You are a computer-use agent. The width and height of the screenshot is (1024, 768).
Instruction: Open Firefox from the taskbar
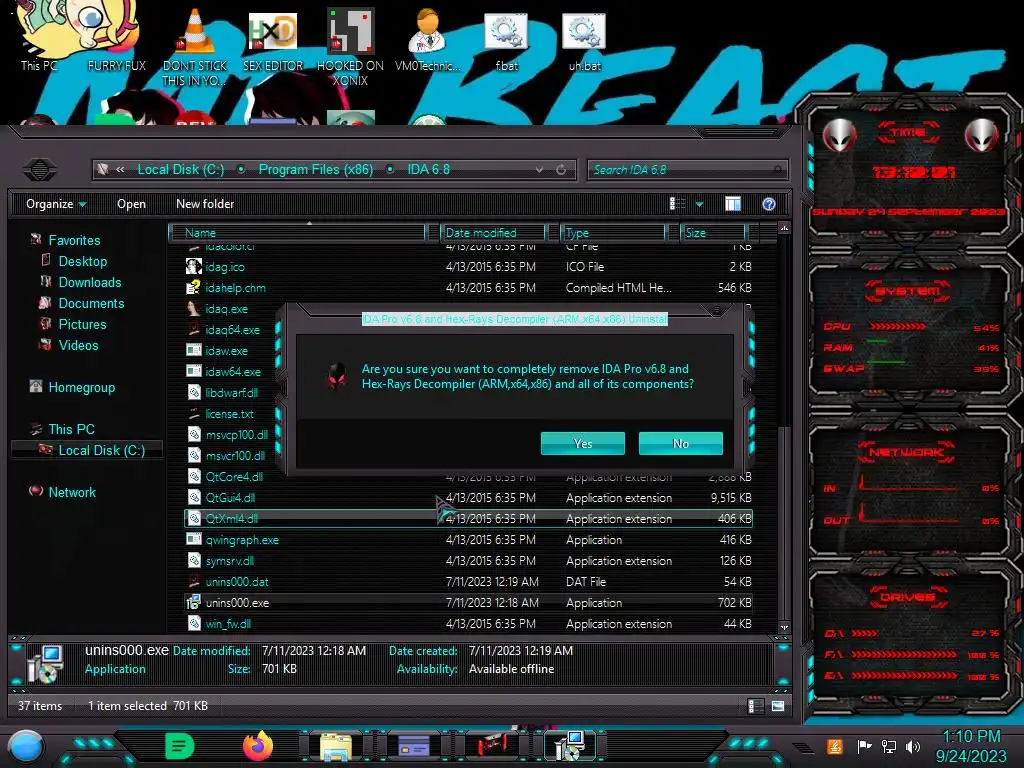(x=258, y=745)
